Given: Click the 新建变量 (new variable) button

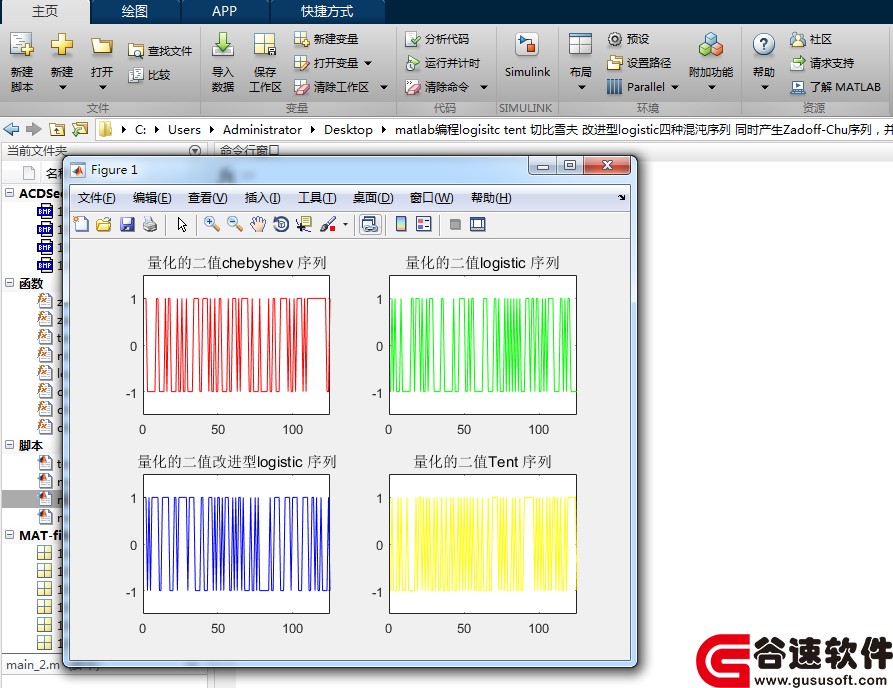Looking at the screenshot, I should pos(326,39).
